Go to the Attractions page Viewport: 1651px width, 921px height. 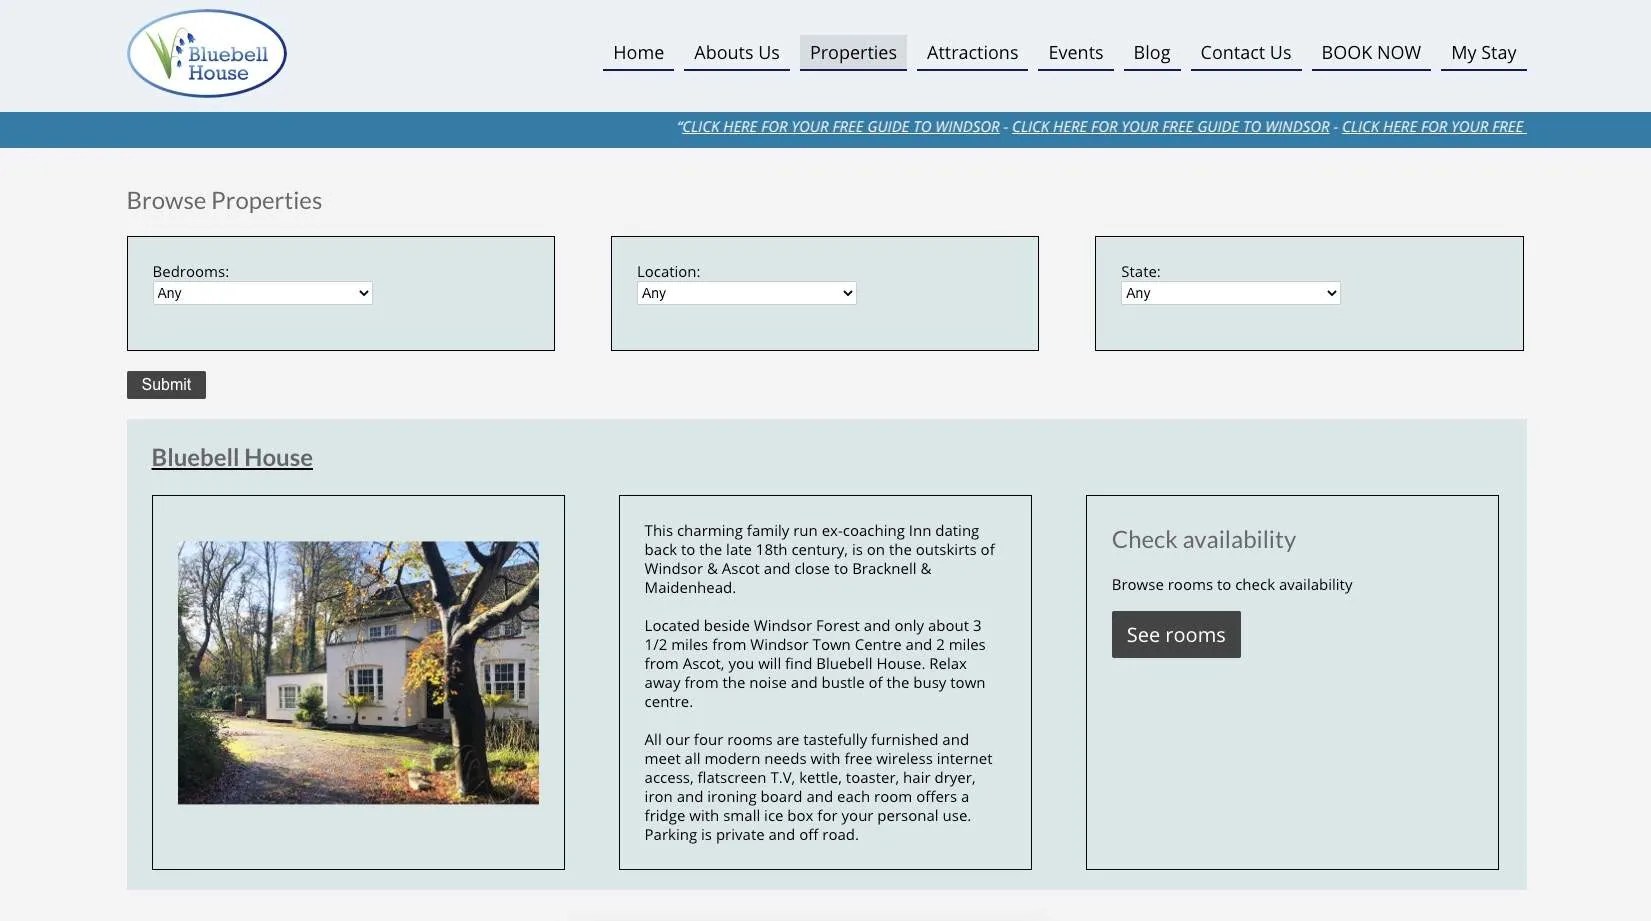pos(971,52)
